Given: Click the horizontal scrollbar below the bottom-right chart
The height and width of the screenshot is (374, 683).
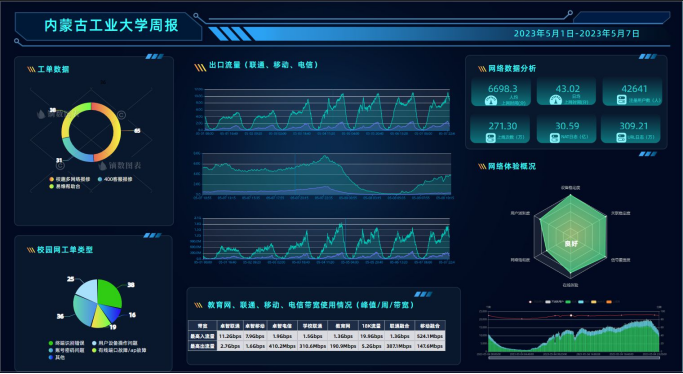Looking at the screenshot, I should (x=573, y=358).
